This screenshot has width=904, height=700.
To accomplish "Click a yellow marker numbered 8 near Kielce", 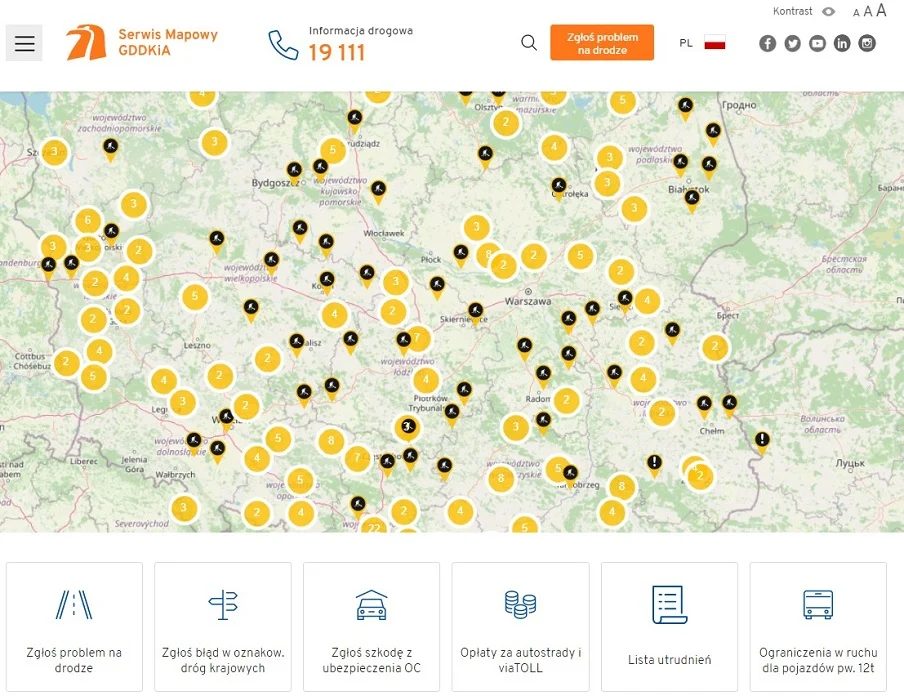I will (x=501, y=478).
